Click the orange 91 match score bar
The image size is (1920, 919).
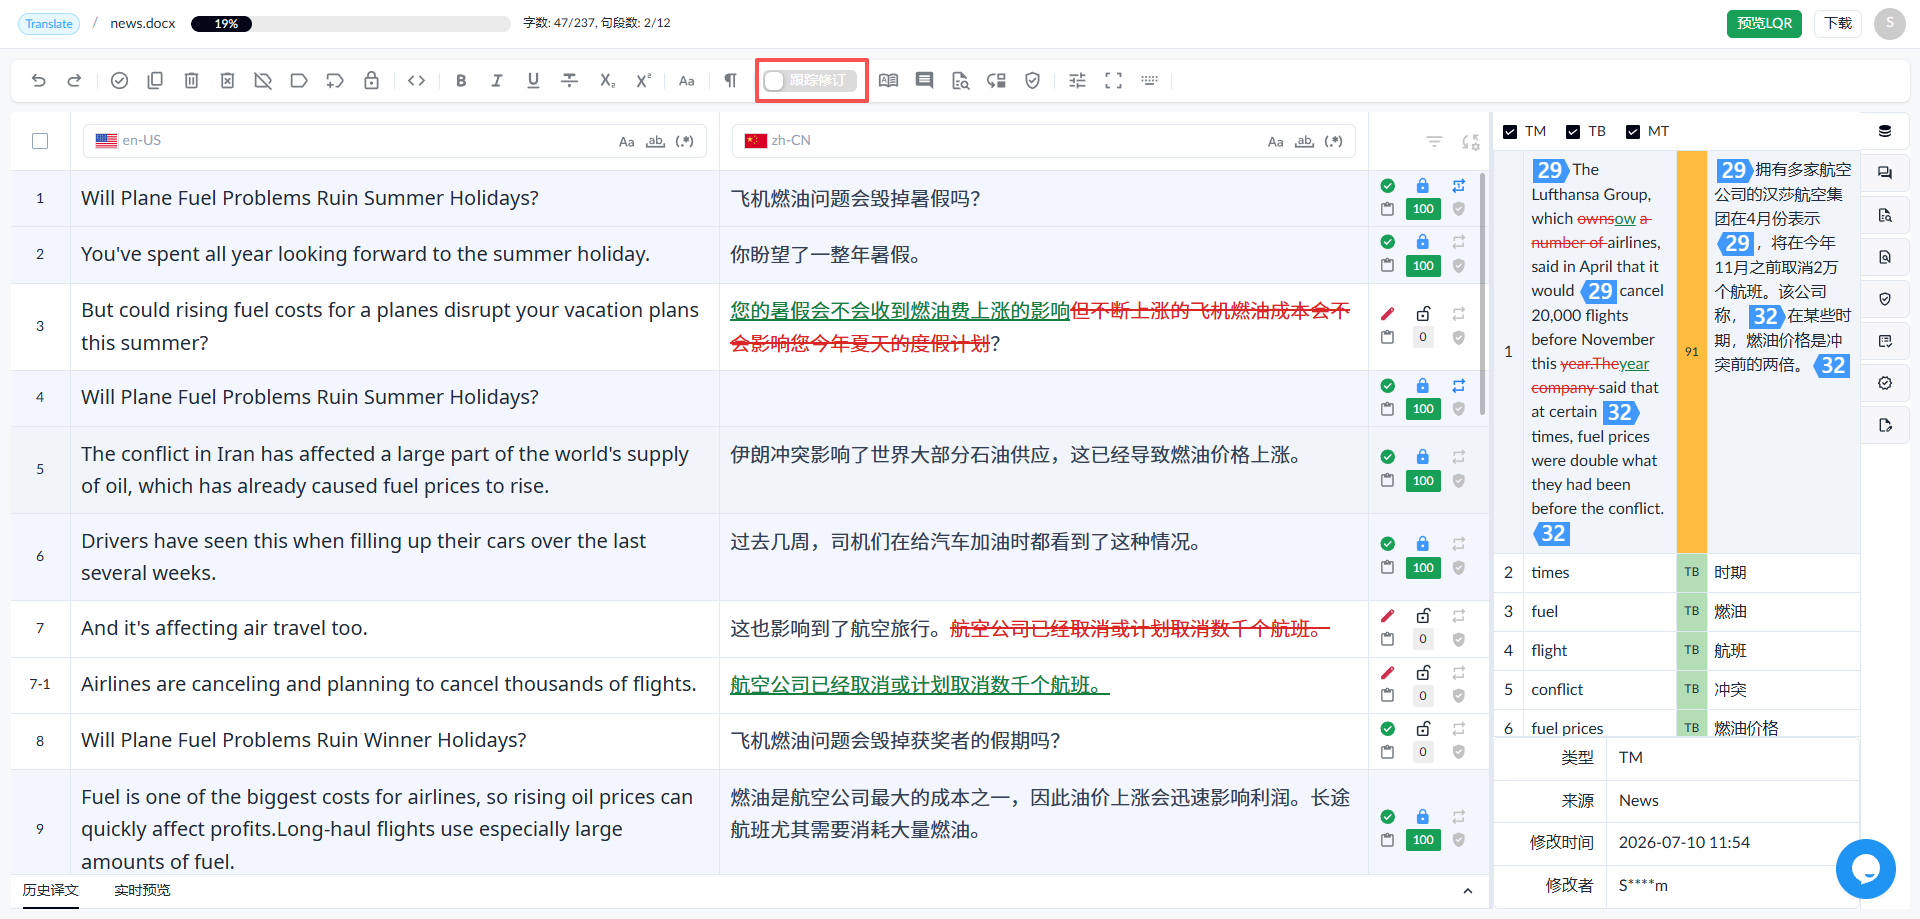(x=1691, y=352)
